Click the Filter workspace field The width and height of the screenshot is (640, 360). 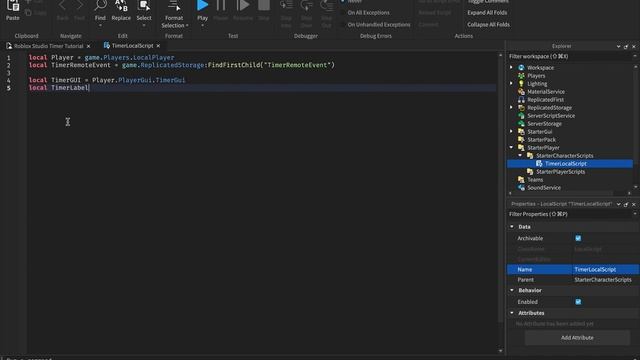pyautogui.click(x=570, y=56)
